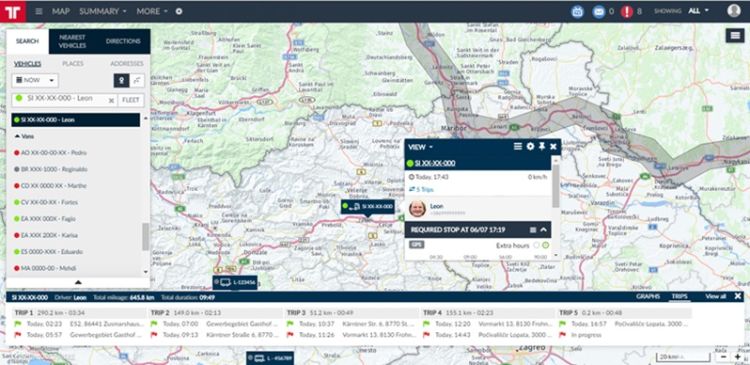This screenshot has width=750, height=365.
Task: Open the NOW time dropdown
Action: [x=35, y=80]
